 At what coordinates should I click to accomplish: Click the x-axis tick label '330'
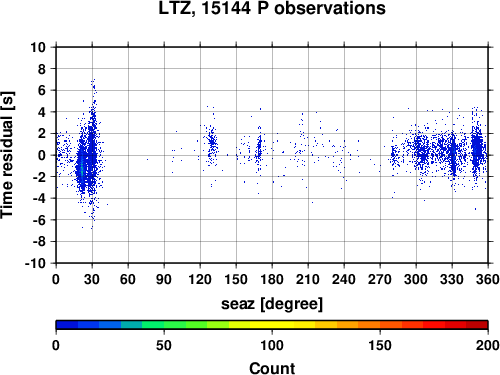click(452, 279)
